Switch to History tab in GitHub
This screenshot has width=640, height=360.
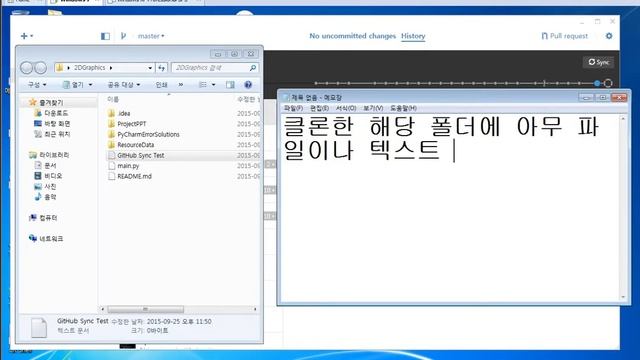pyautogui.click(x=413, y=36)
